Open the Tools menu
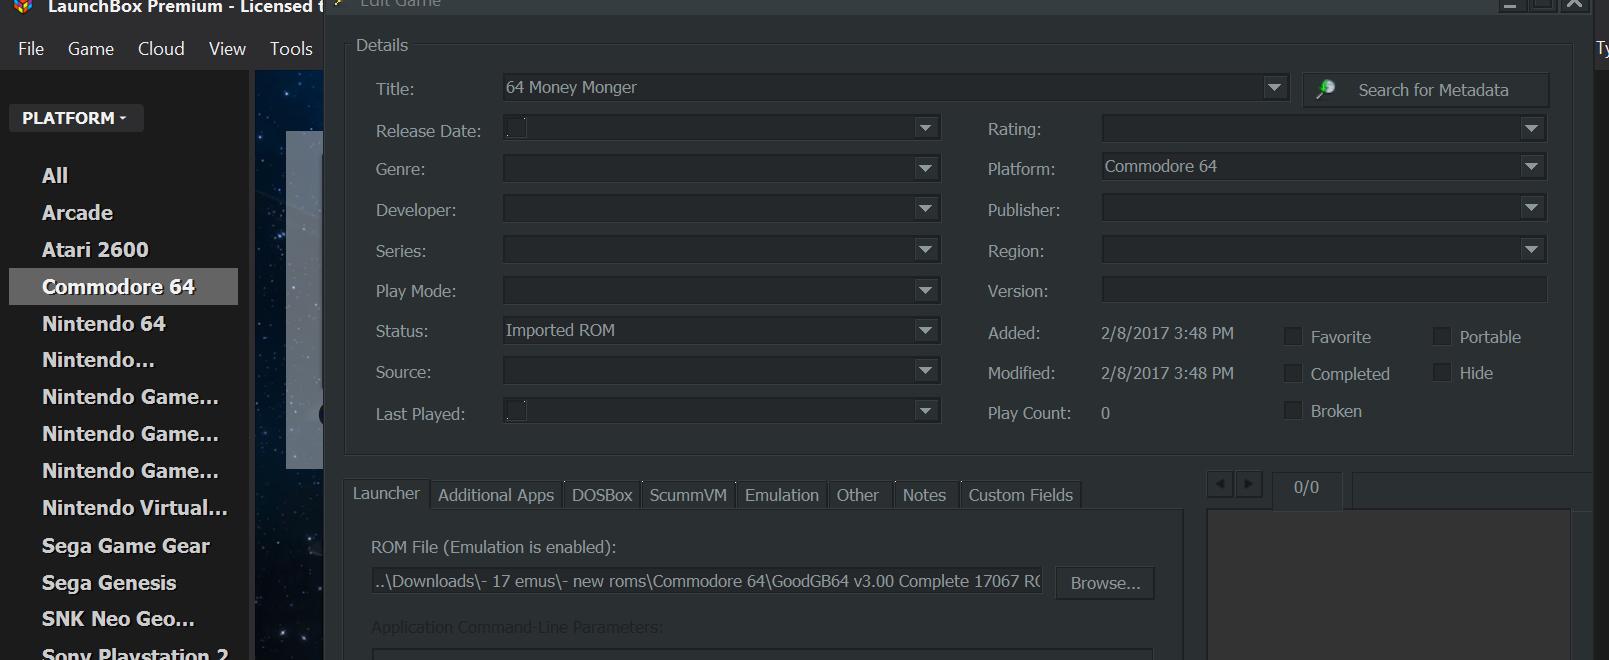The width and height of the screenshot is (1609, 660). point(291,49)
